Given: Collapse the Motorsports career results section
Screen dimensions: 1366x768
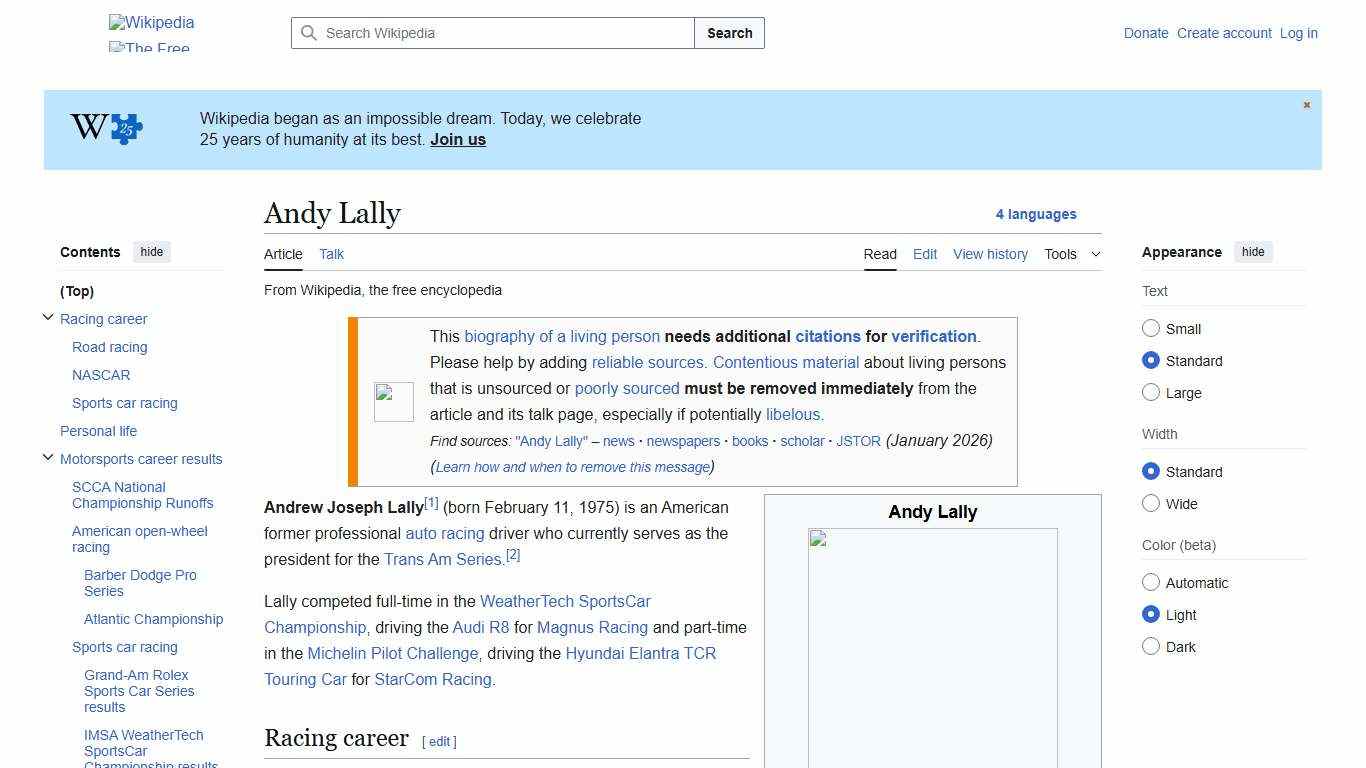Looking at the screenshot, I should pyautogui.click(x=48, y=457).
